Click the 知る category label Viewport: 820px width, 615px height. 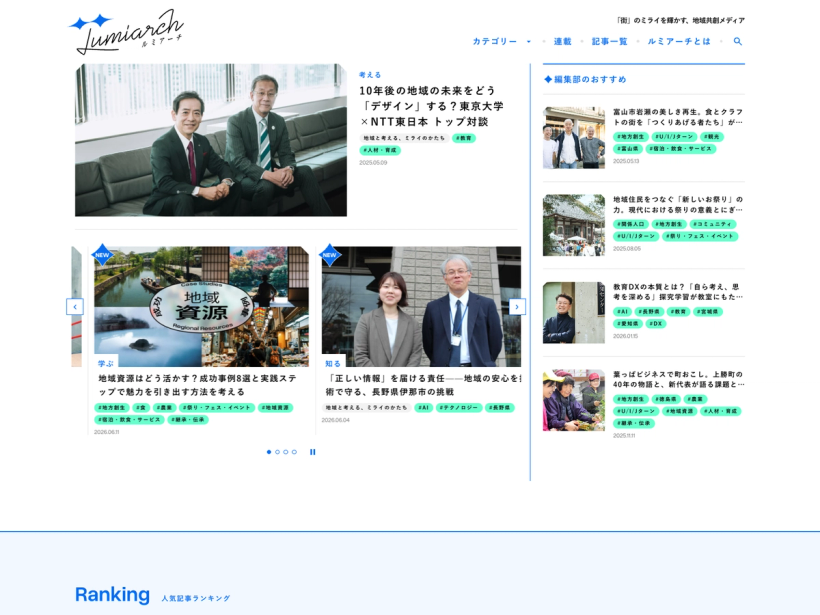tap(333, 363)
